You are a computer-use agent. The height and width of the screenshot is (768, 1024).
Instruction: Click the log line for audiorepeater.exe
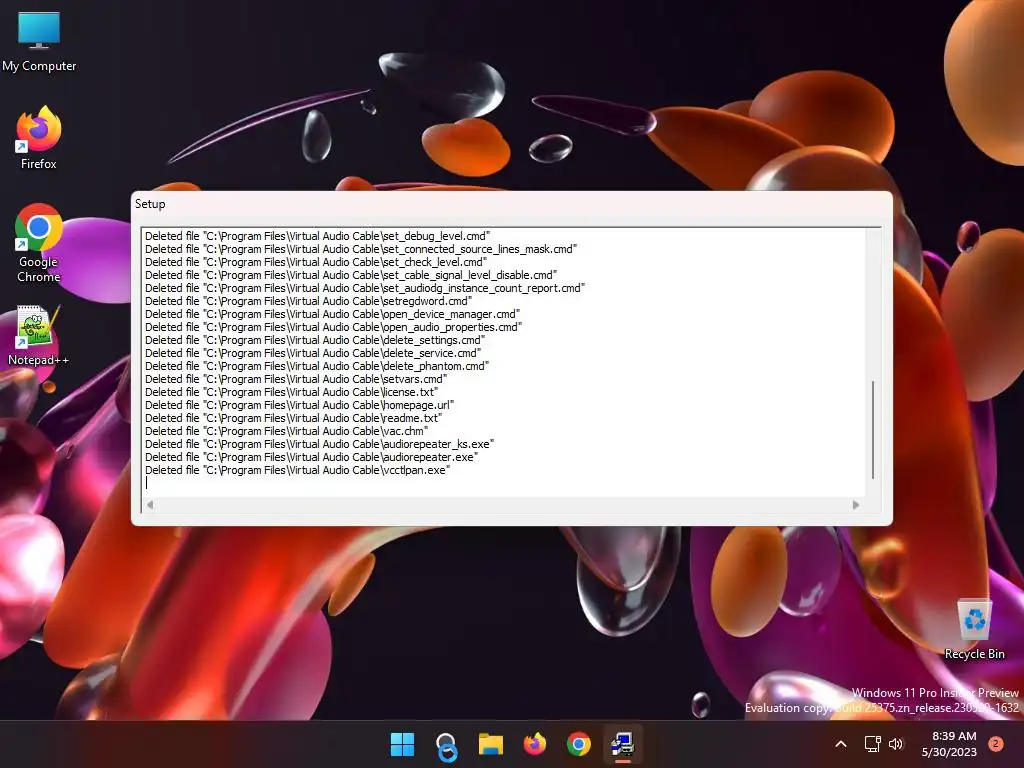312,457
